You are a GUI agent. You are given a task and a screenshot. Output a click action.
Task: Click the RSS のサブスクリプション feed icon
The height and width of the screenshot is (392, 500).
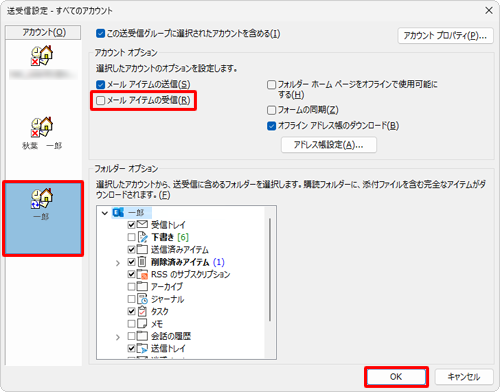pyautogui.click(x=142, y=274)
